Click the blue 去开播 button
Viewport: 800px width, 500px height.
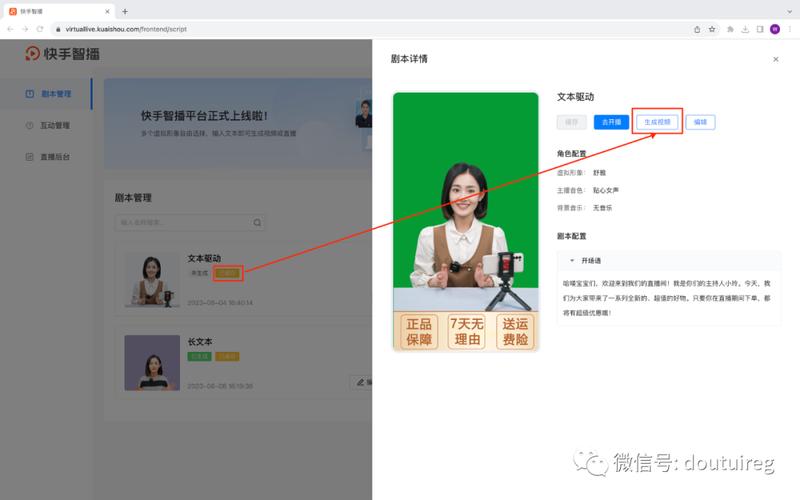point(611,122)
